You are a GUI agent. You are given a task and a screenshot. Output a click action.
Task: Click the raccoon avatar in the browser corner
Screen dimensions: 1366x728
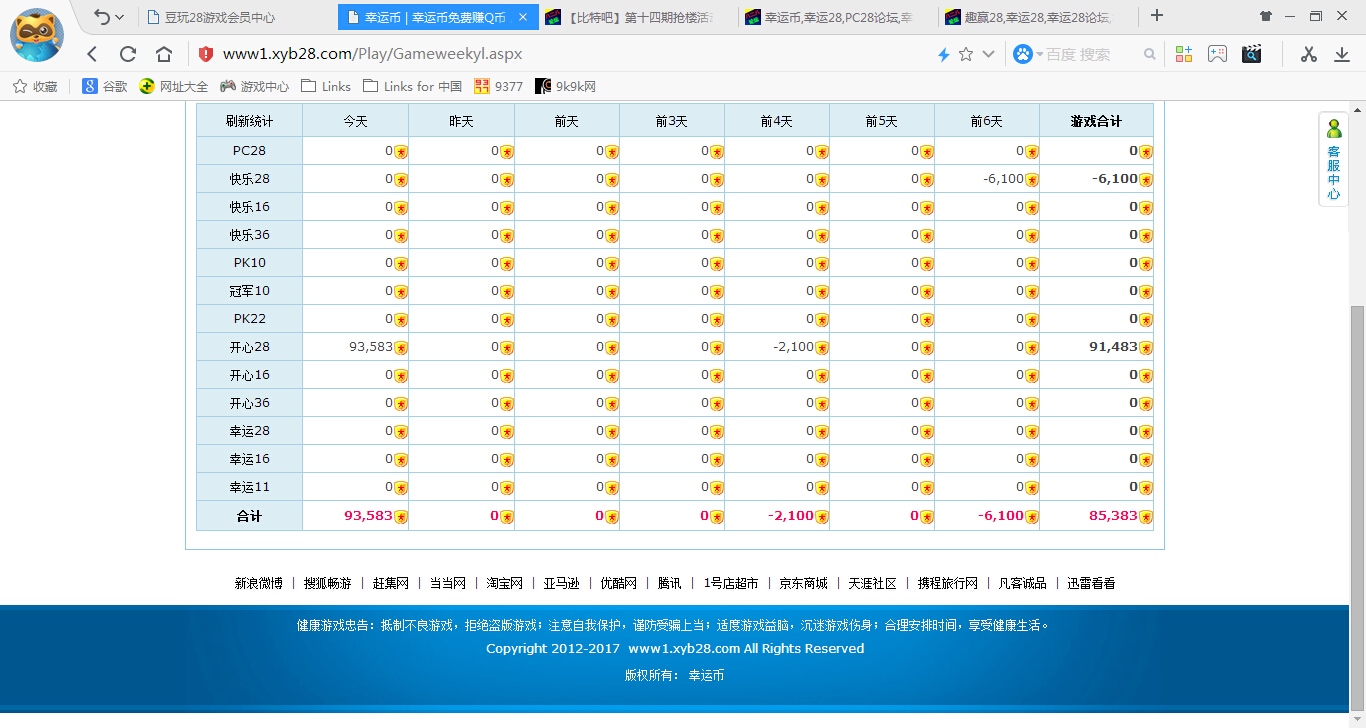click(36, 35)
